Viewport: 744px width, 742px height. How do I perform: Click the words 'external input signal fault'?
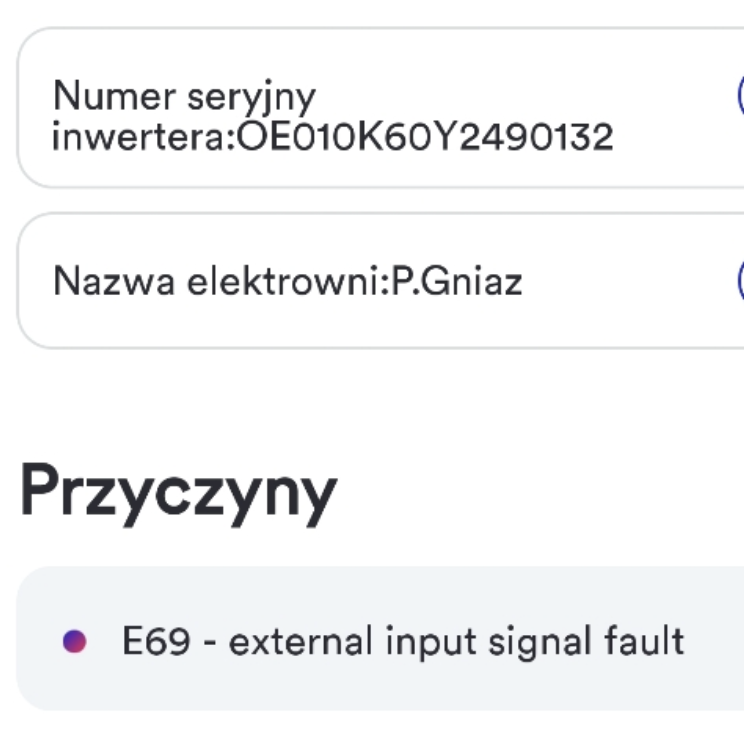pos(456,641)
